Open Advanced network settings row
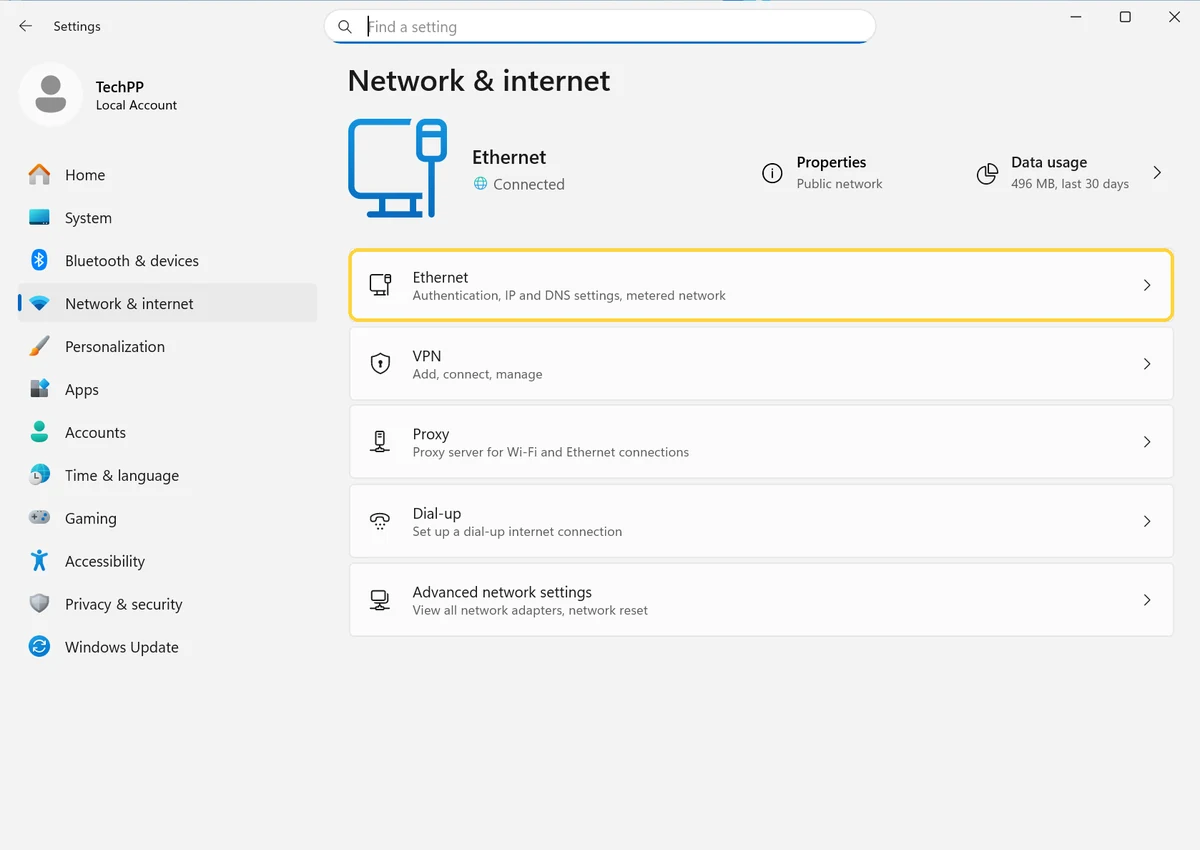Image resolution: width=1200 pixels, height=850 pixels. pyautogui.click(x=761, y=600)
